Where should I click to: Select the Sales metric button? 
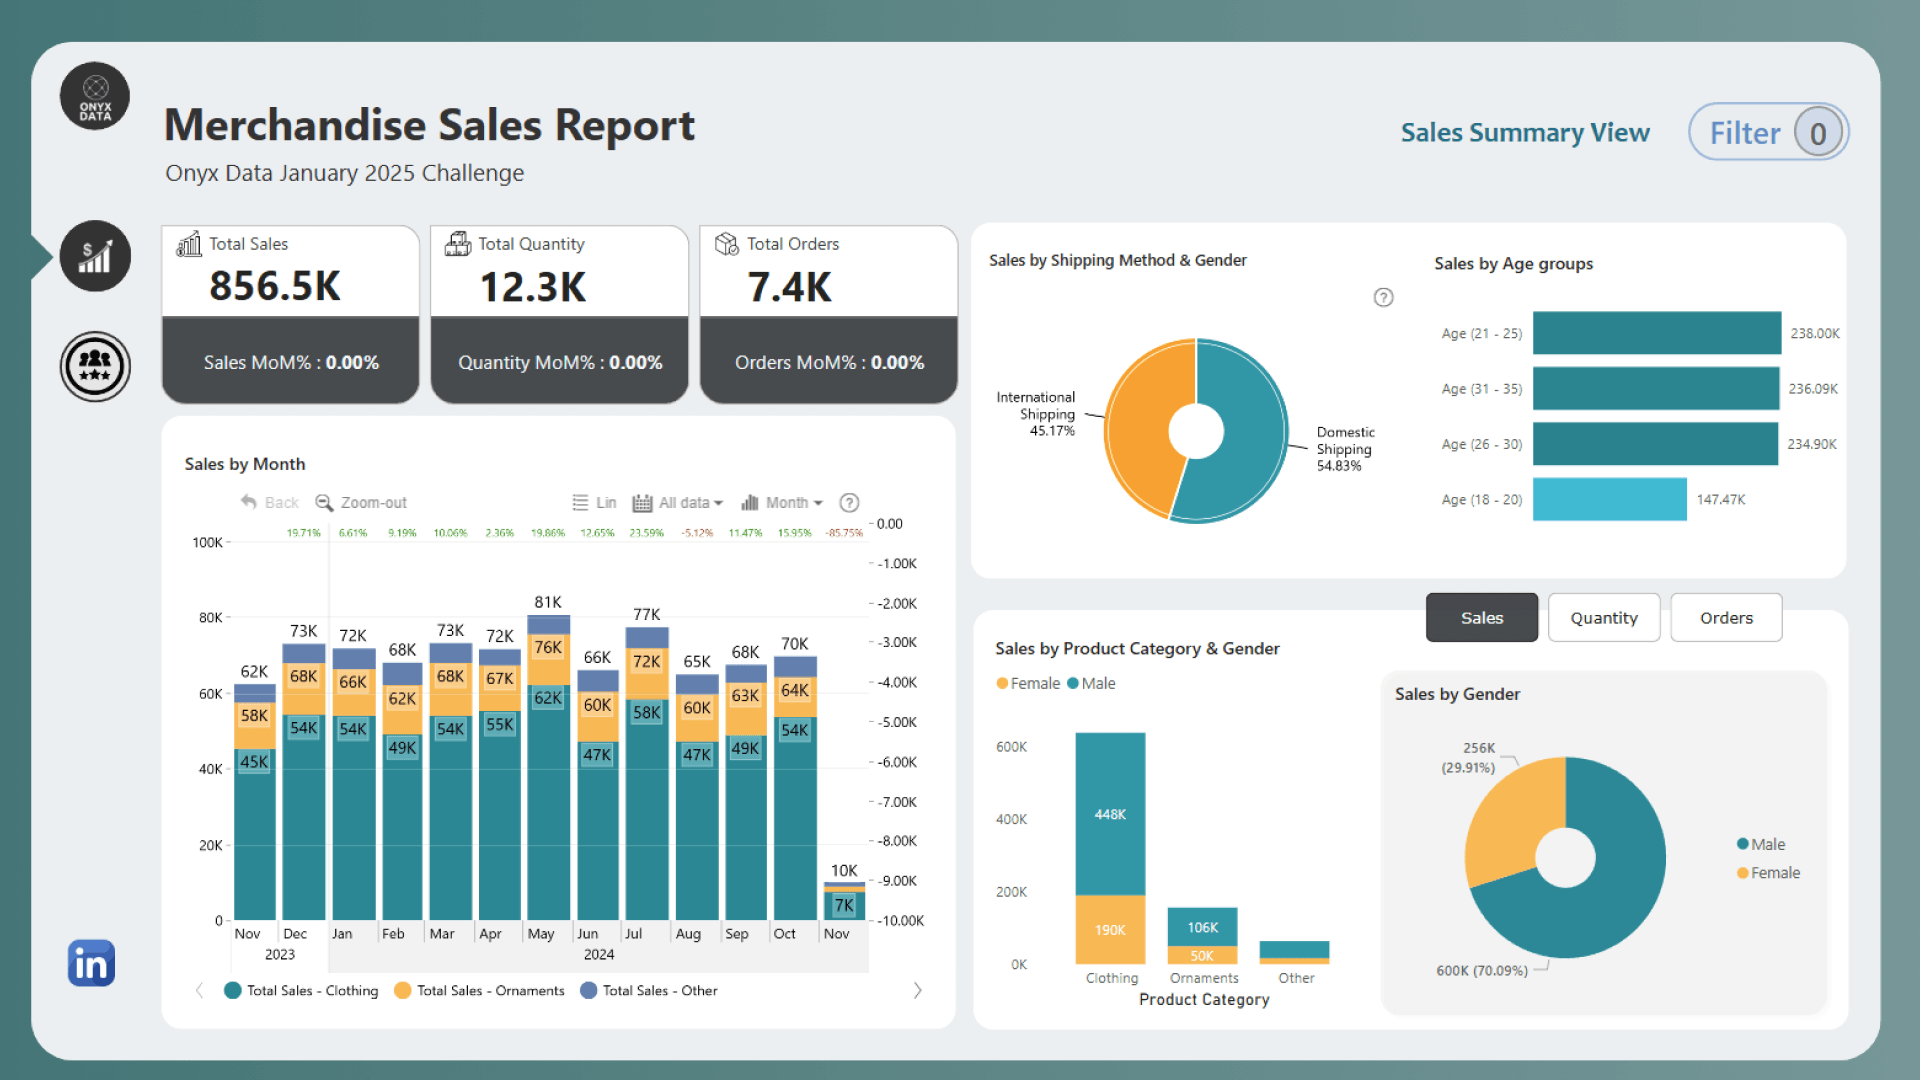[1481, 618]
